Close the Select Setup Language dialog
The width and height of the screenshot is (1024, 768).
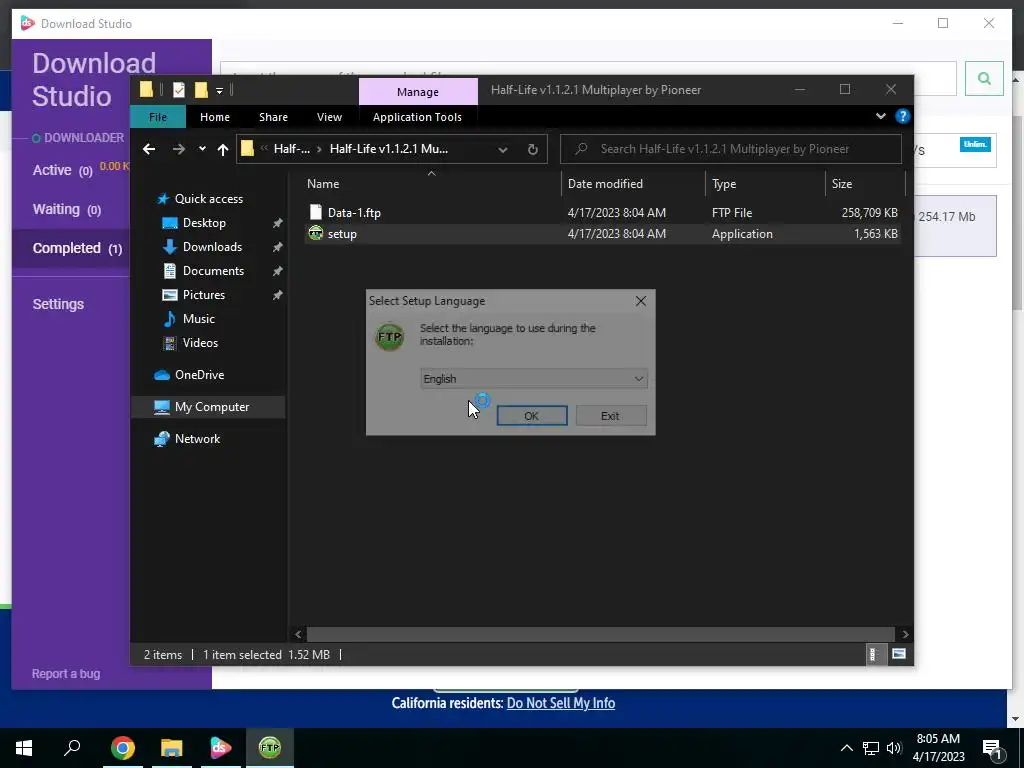641,300
